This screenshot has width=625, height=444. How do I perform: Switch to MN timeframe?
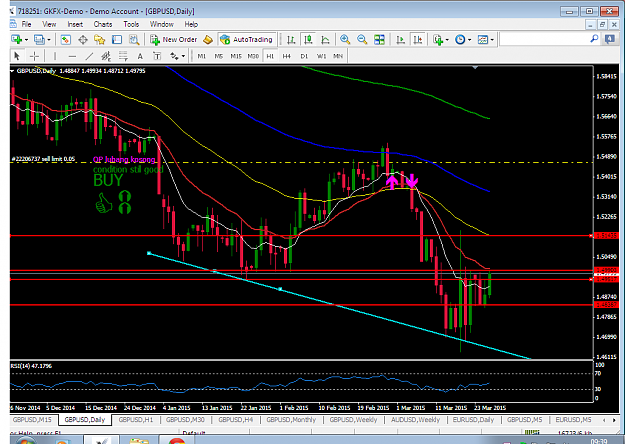338,56
